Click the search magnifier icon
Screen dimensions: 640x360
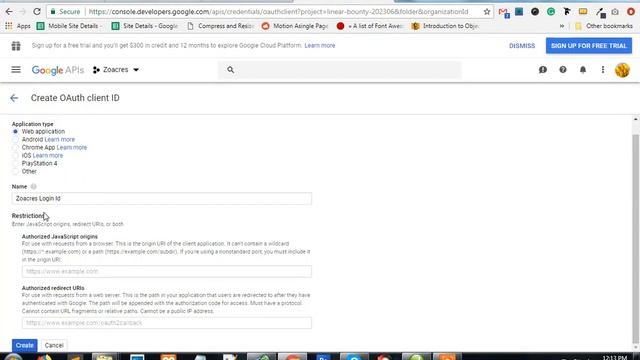(231, 70)
